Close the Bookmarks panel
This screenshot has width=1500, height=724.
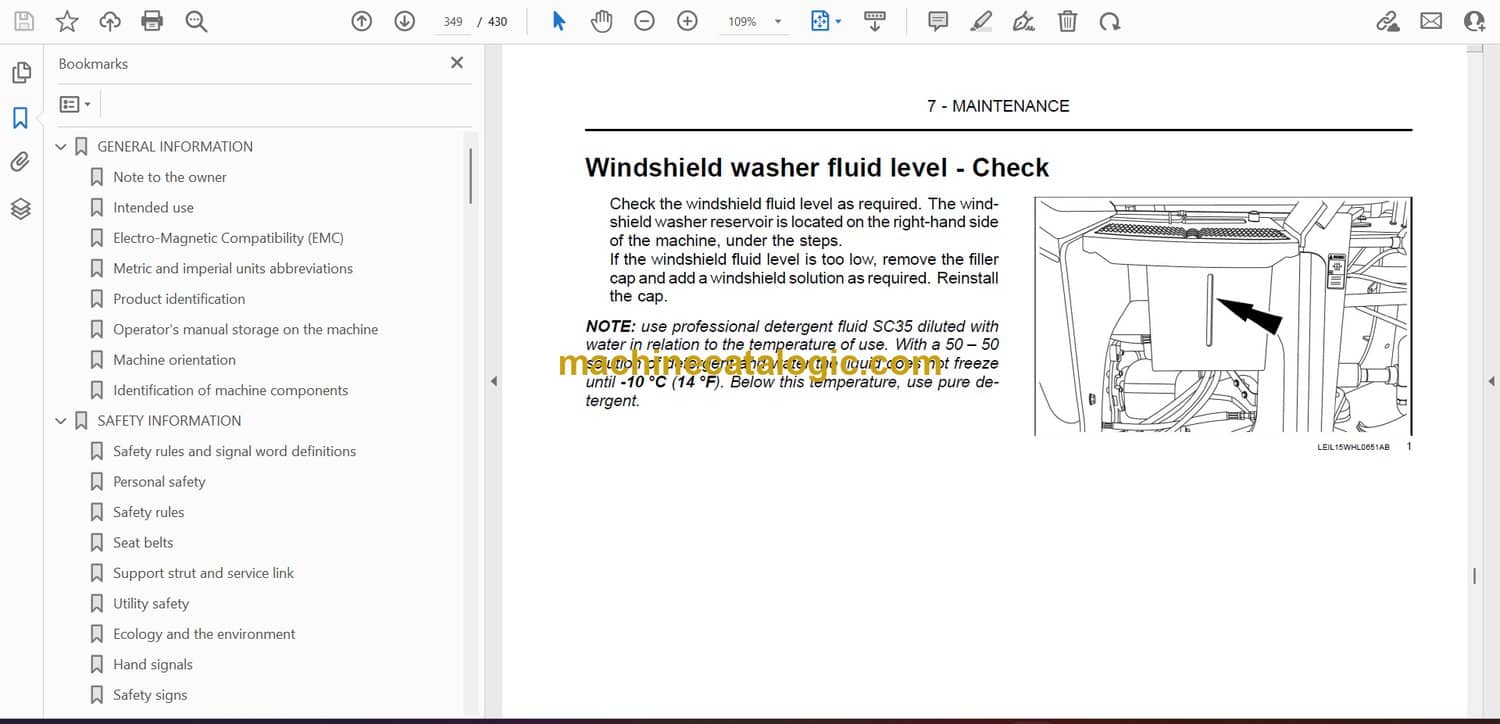click(x=457, y=63)
